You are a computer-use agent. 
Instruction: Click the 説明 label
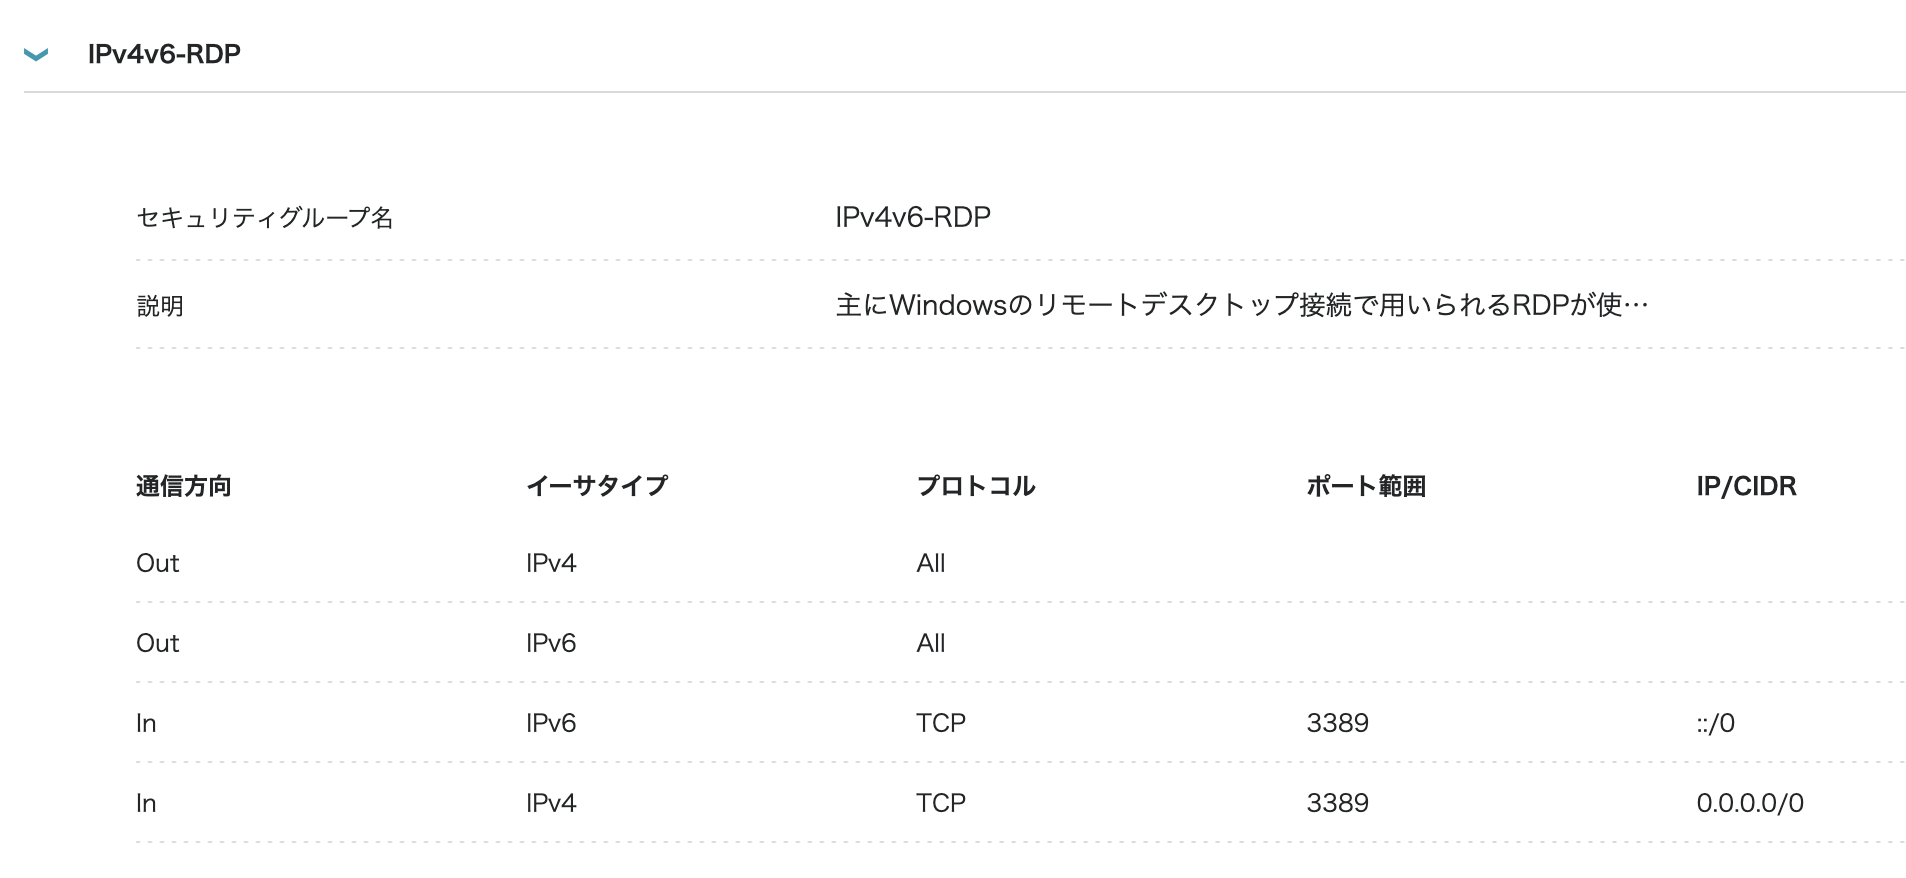(x=160, y=306)
